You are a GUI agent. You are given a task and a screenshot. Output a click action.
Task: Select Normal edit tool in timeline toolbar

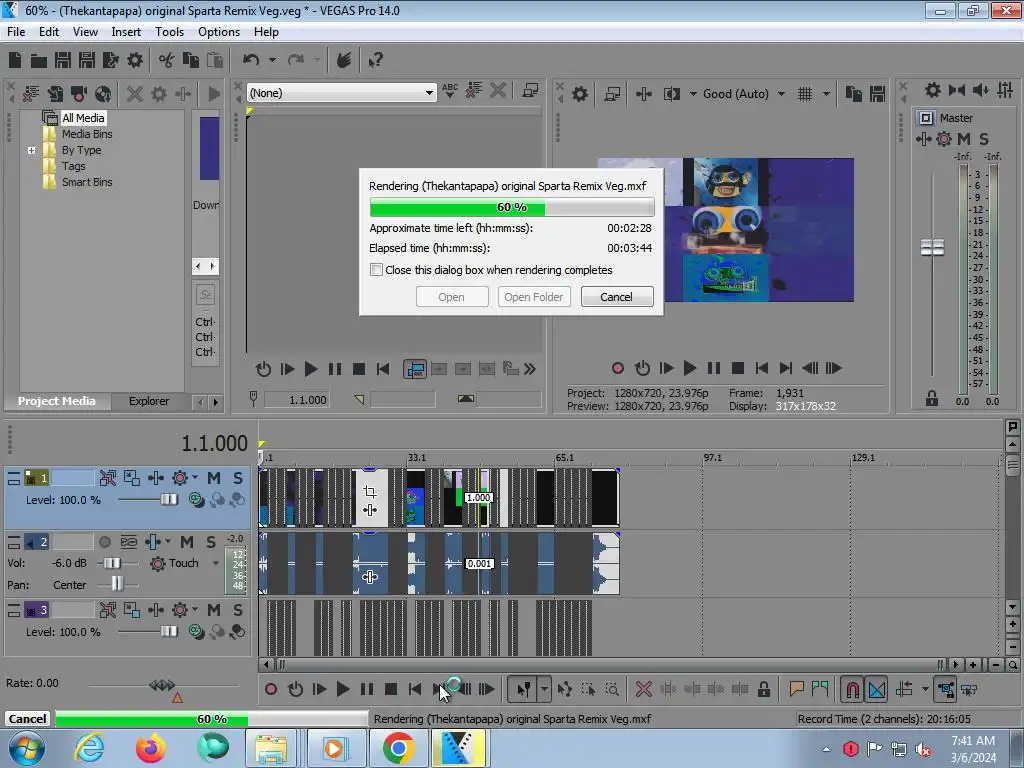(523, 689)
